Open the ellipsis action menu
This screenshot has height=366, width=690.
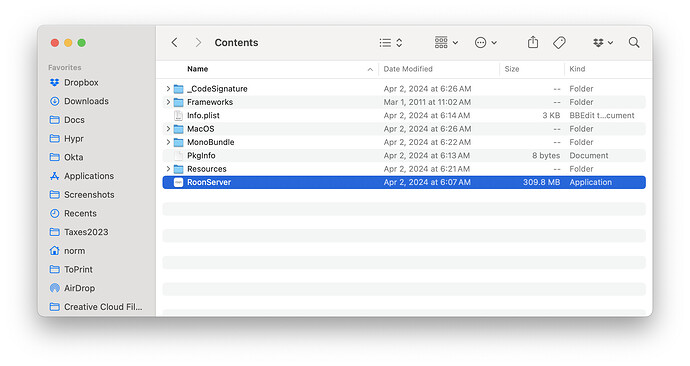pos(486,43)
